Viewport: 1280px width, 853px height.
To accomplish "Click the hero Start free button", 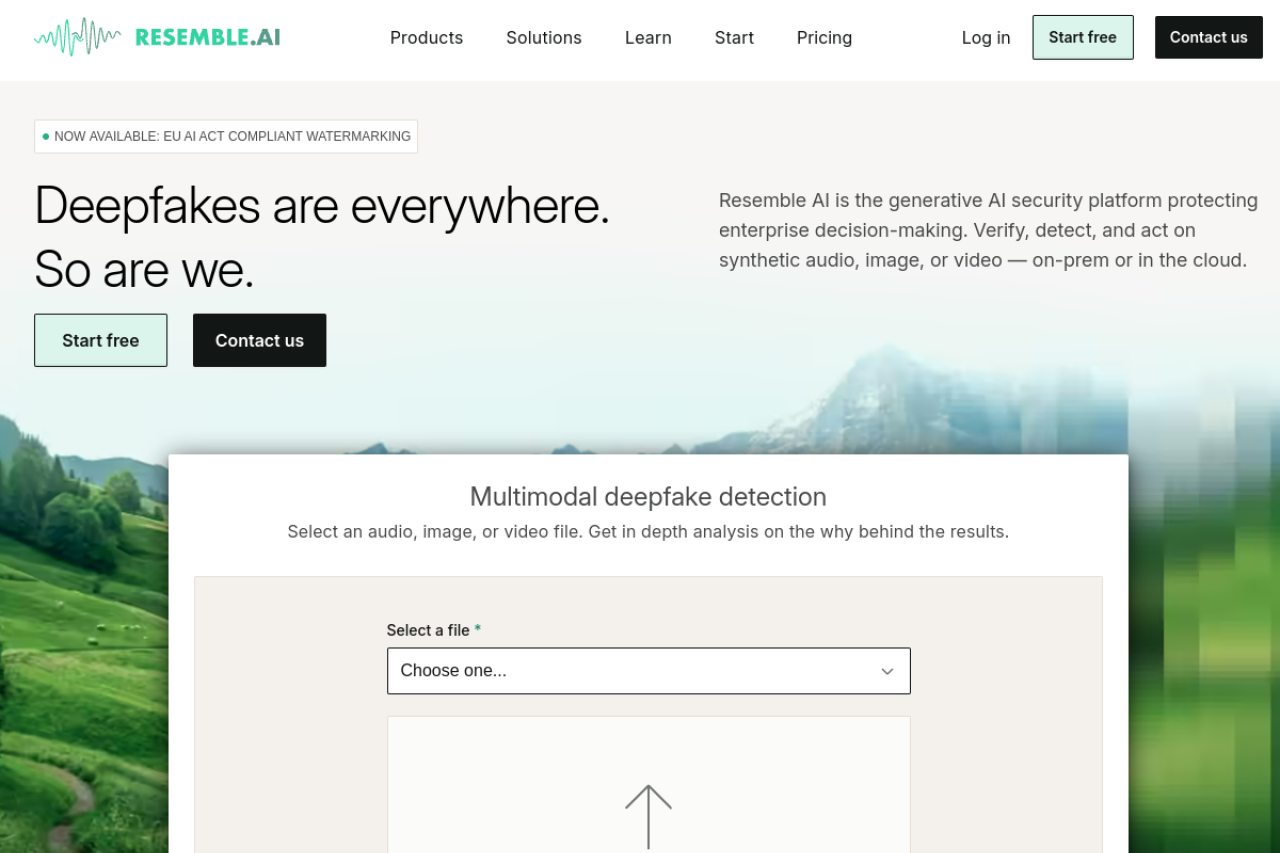I will click(x=101, y=340).
